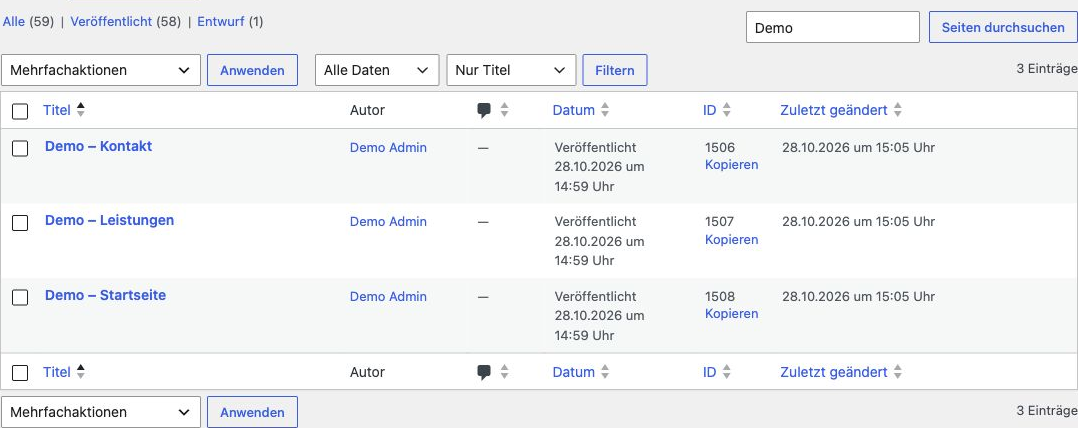Click the top 3 Einträge count

tap(1047, 69)
